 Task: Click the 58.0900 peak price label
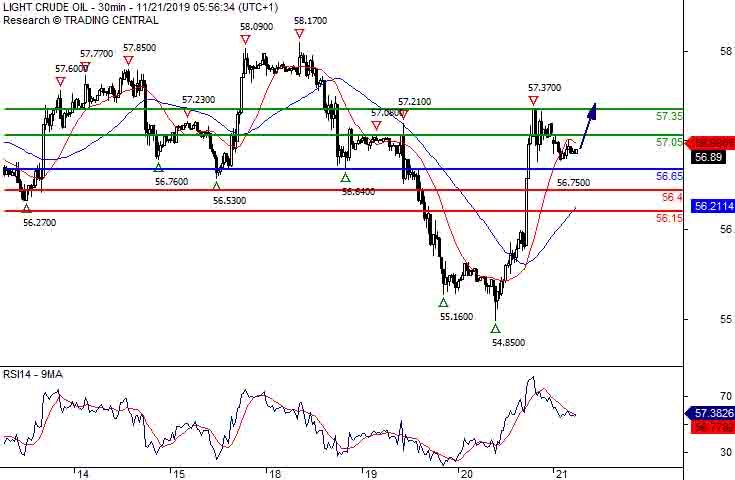click(x=256, y=27)
